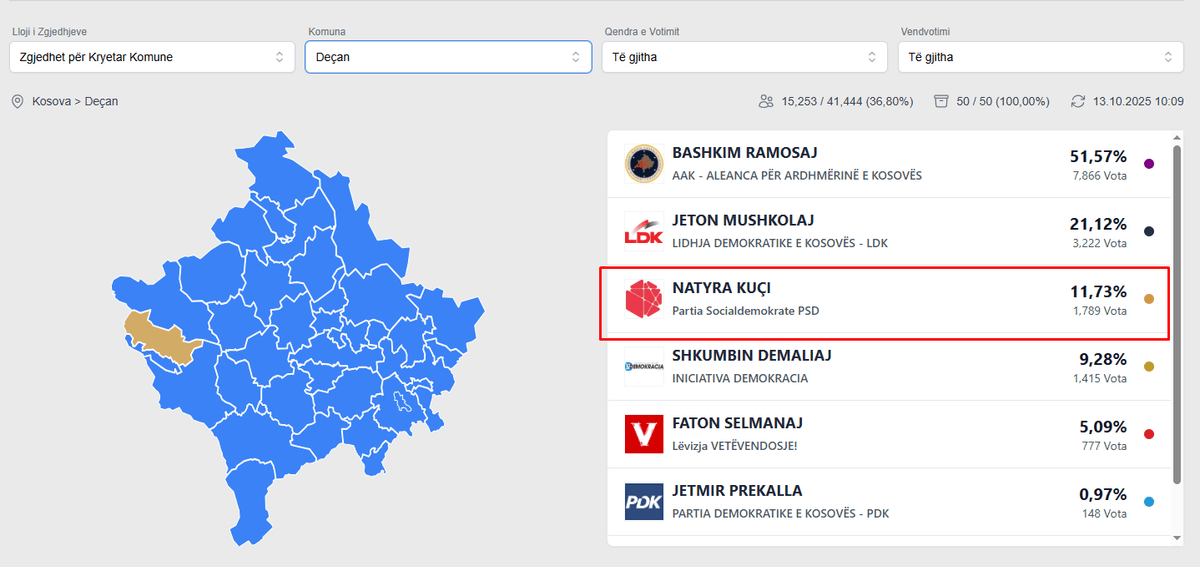This screenshot has height=567, width=1200.
Task: Click the refresh icon beside the timestamp
Action: click(1077, 101)
